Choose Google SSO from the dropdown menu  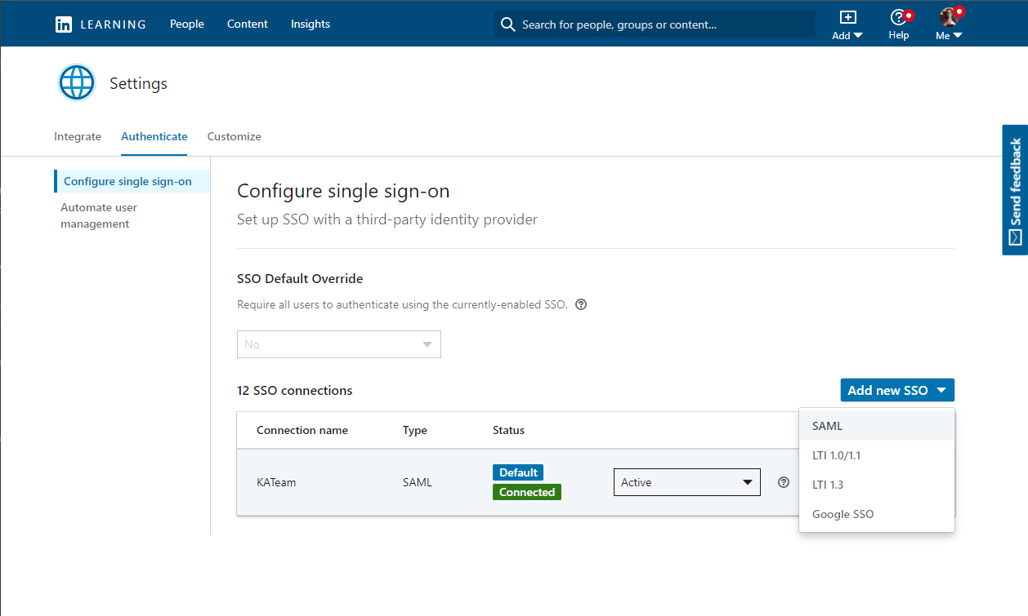(841, 513)
